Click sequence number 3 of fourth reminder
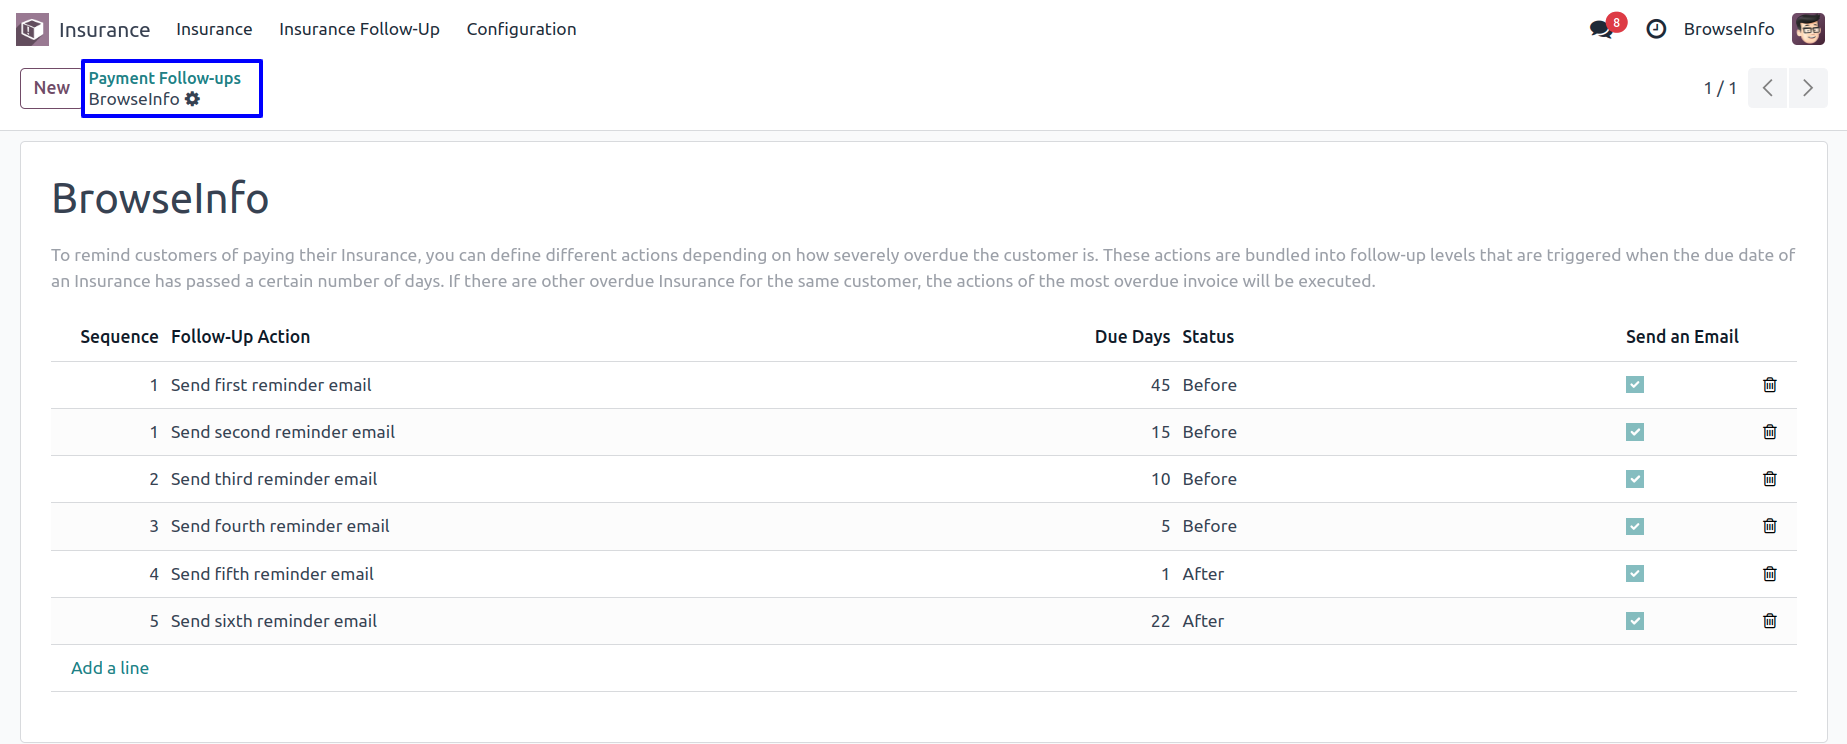The image size is (1847, 744). pyautogui.click(x=154, y=526)
